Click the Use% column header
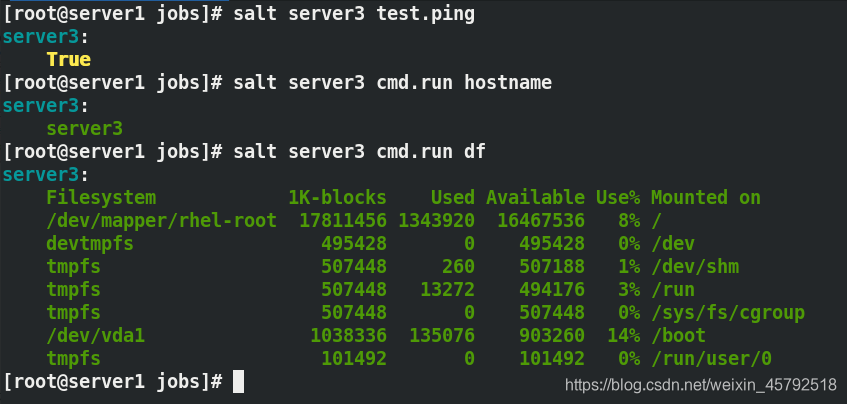The image size is (847, 404). [x=618, y=198]
